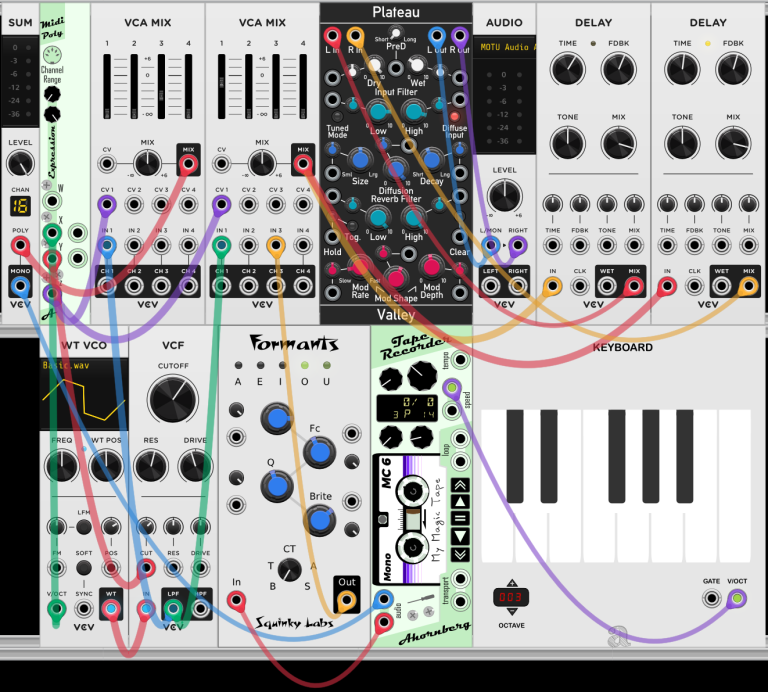This screenshot has height=692, width=768.
Task: Click WET output jack on first DELAY
Action: [607, 286]
